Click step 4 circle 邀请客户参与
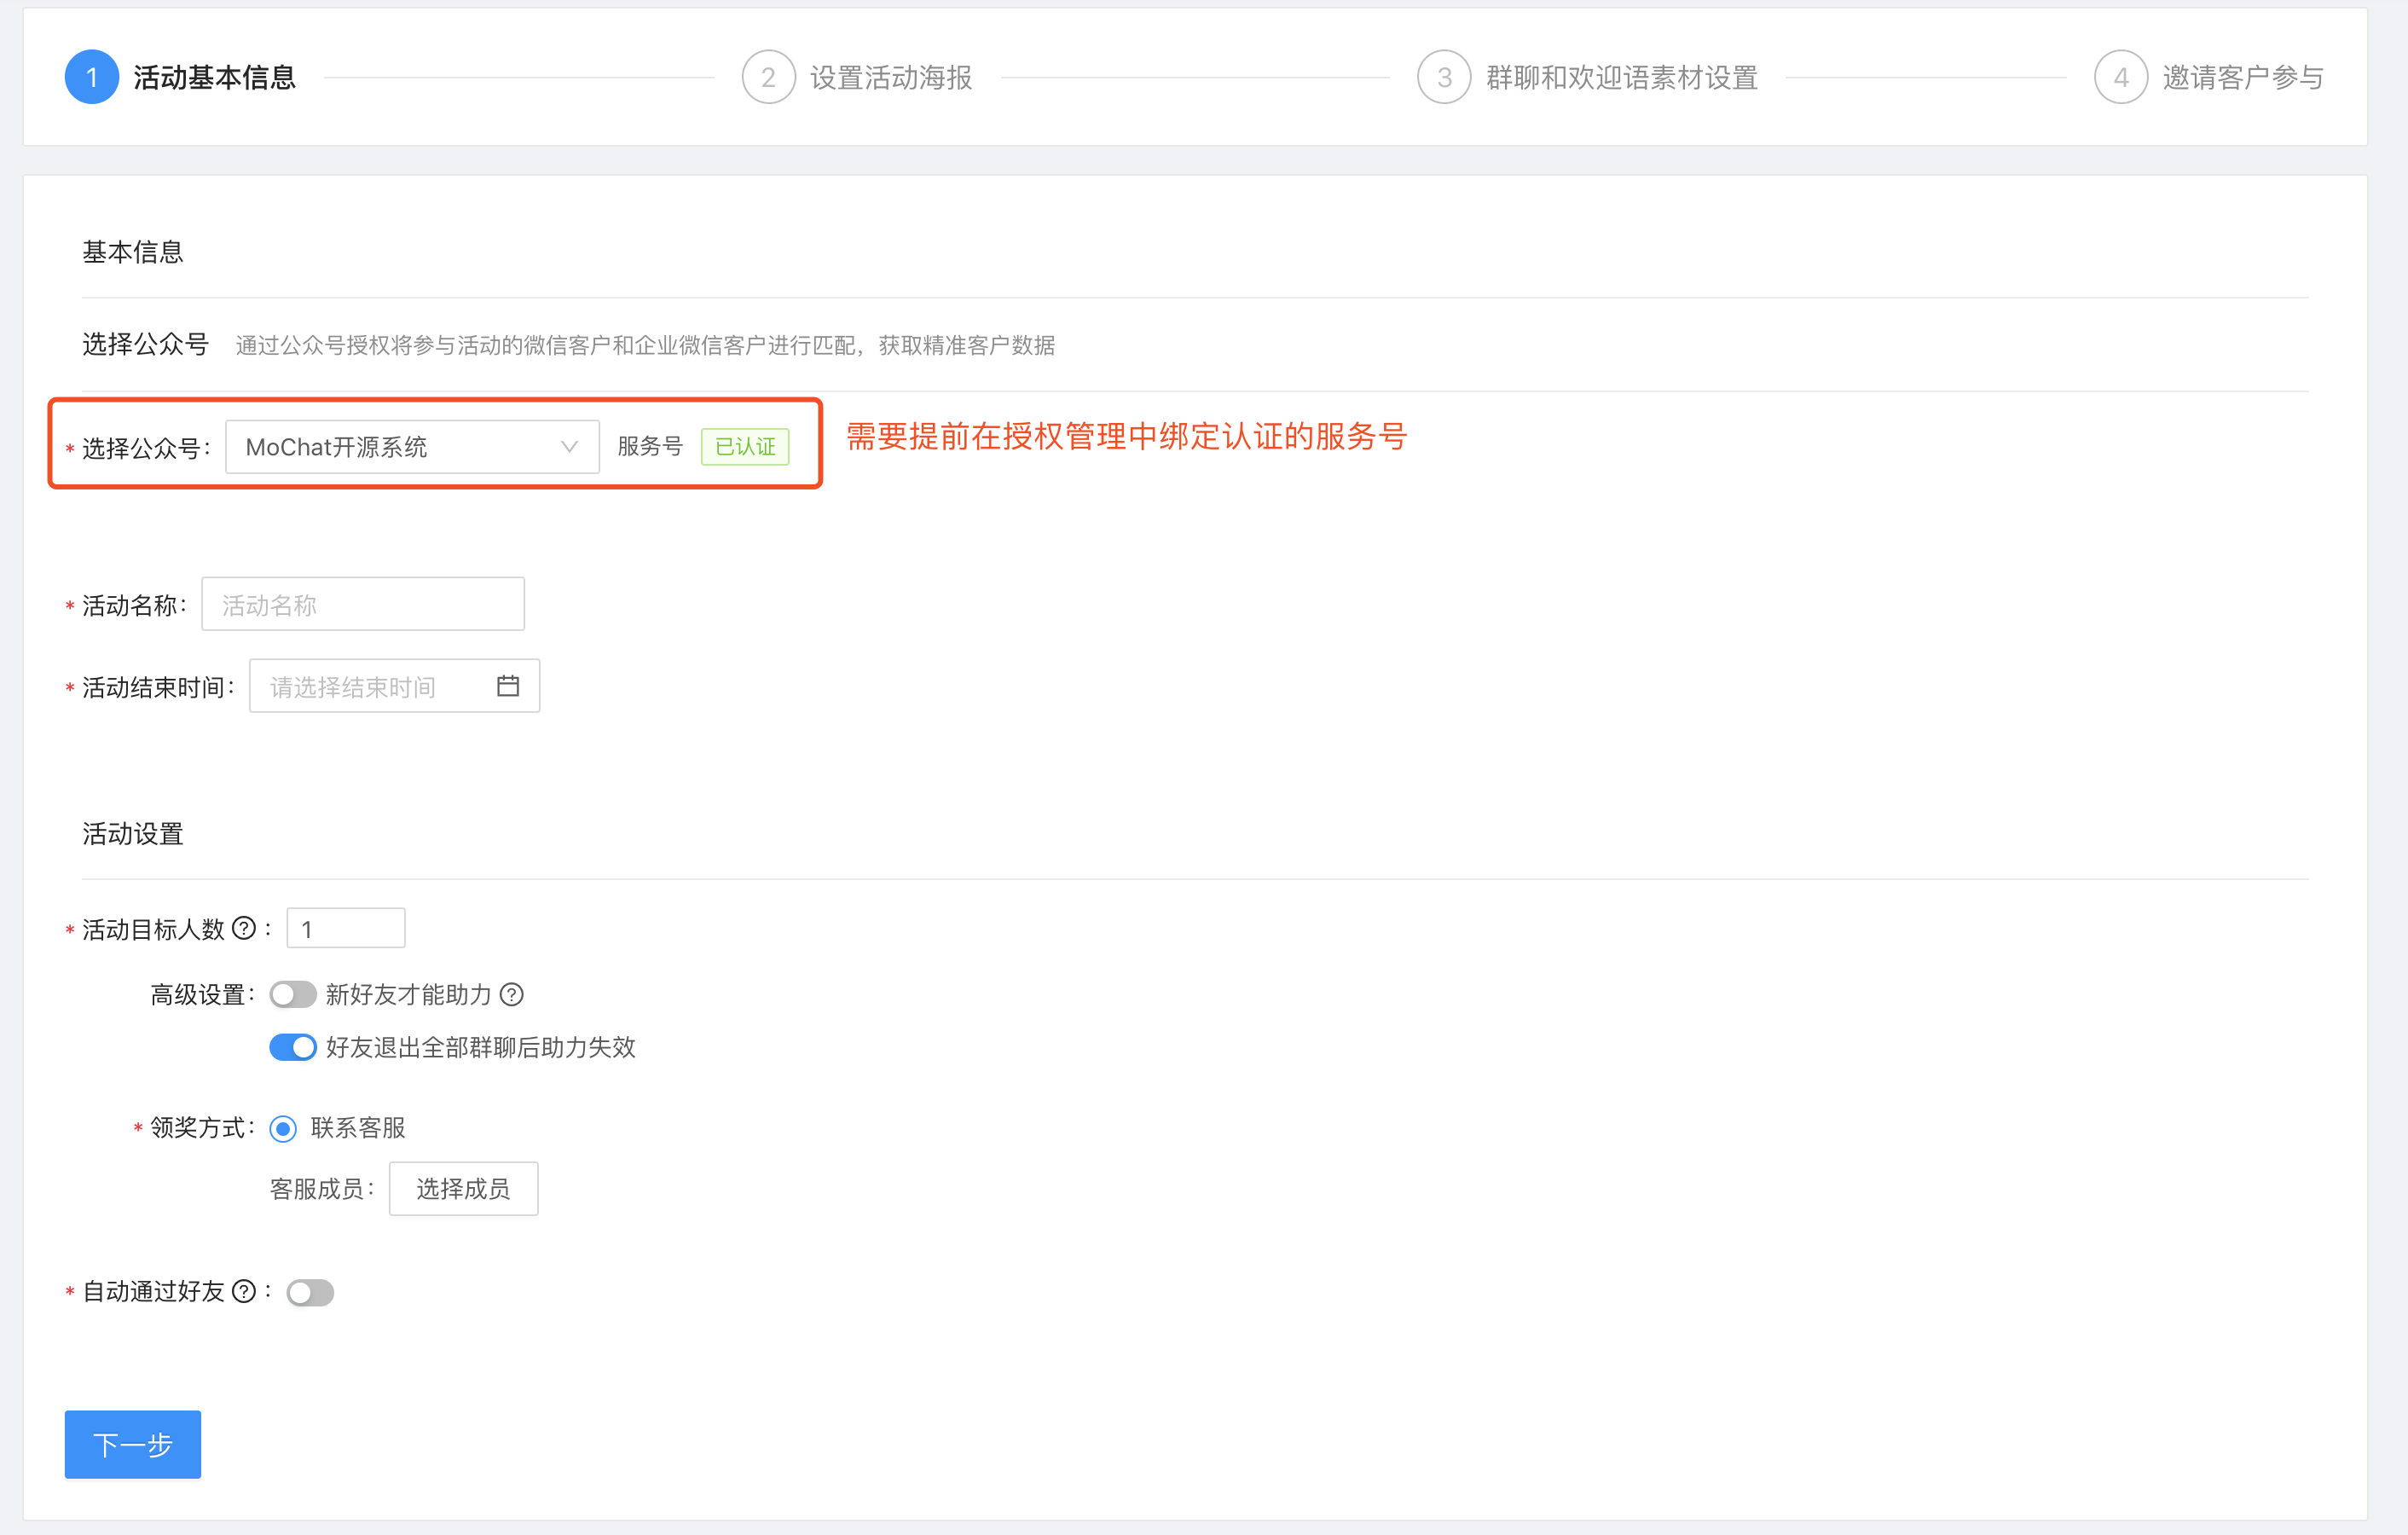2408x1535 pixels. coord(2120,77)
